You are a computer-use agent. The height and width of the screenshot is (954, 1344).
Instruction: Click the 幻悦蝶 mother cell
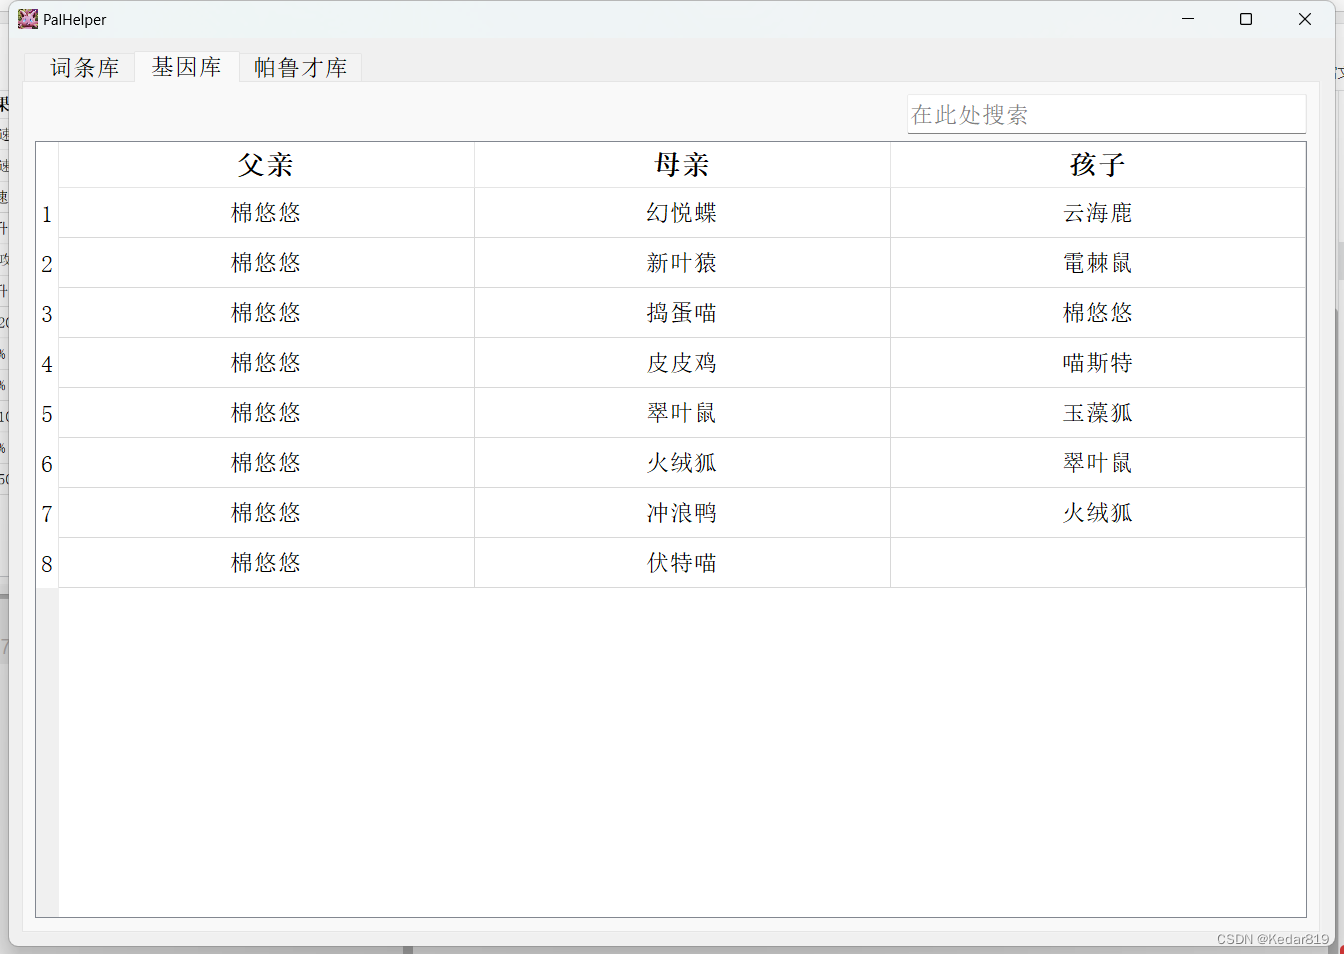pyautogui.click(x=682, y=213)
